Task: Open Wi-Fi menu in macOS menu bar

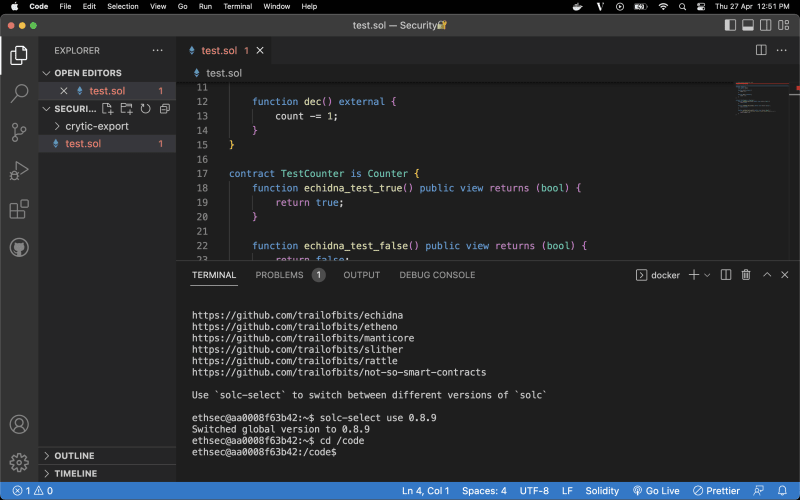Action: point(663,7)
